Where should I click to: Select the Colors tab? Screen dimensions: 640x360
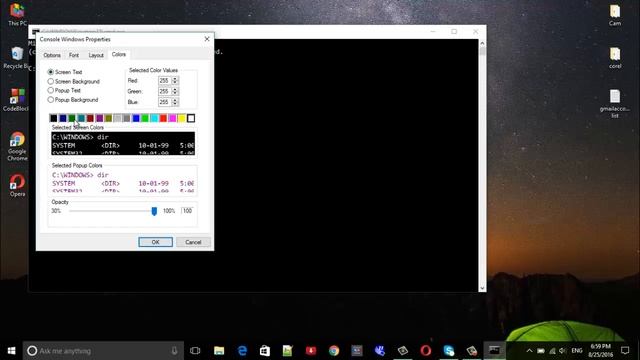coord(119,54)
